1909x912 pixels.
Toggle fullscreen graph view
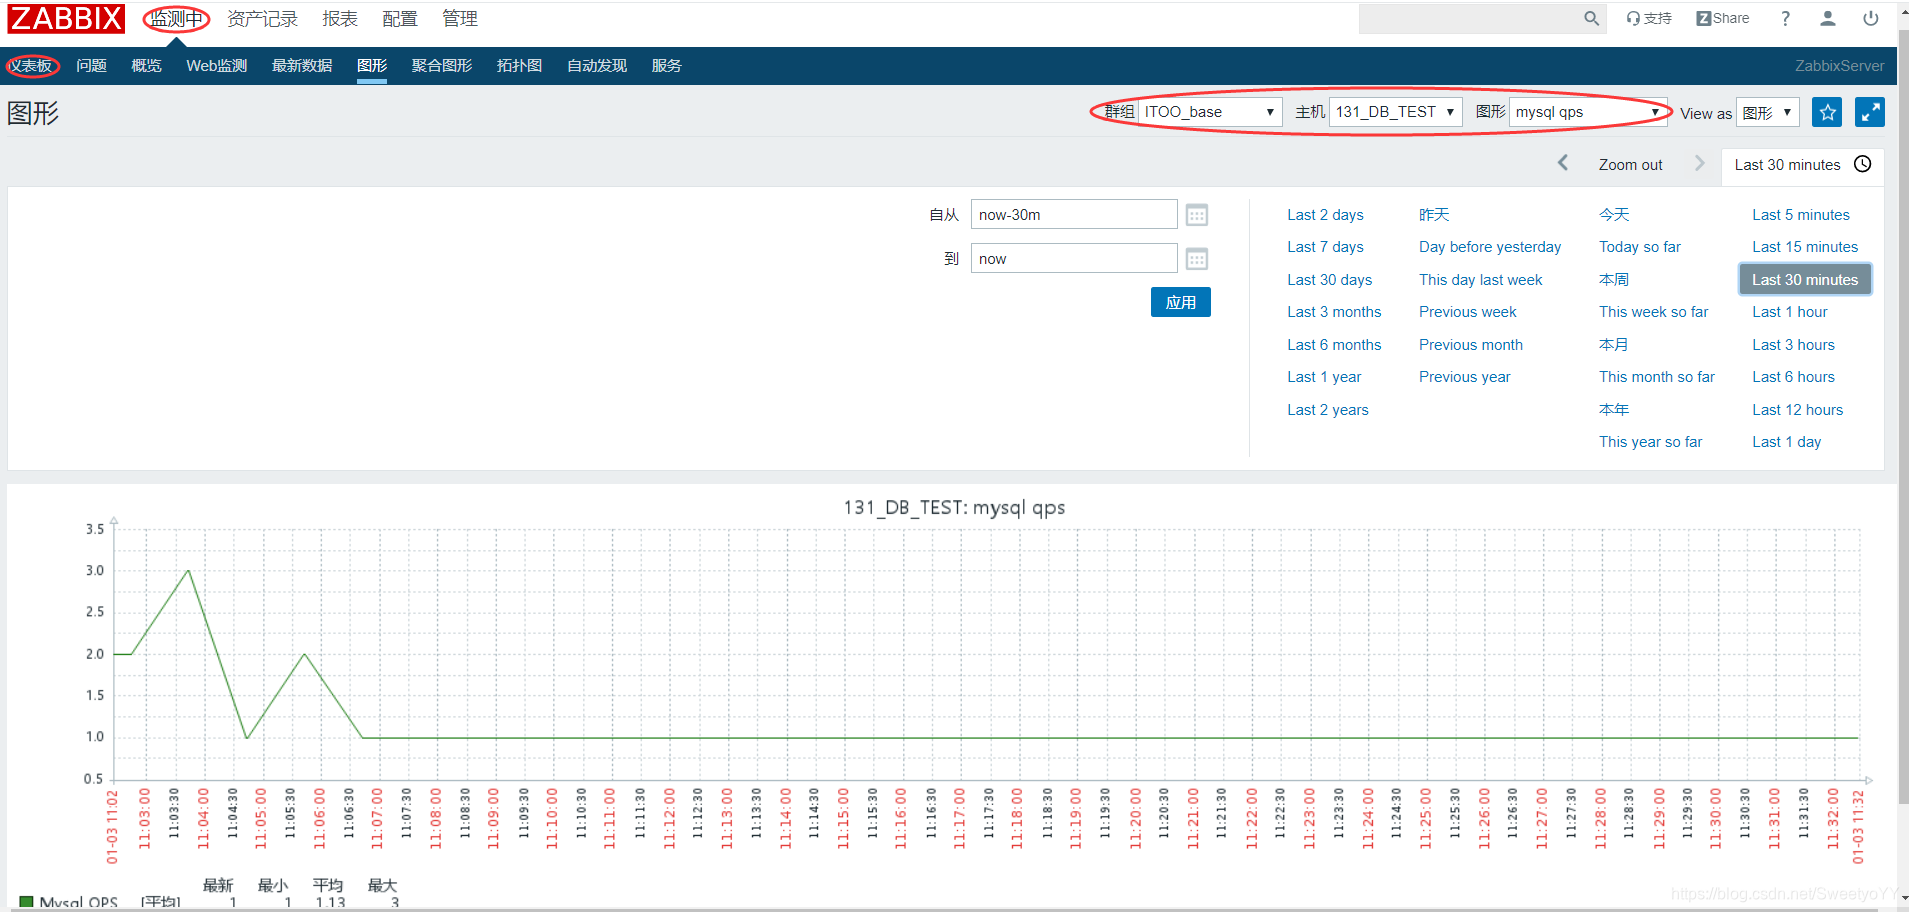(x=1869, y=112)
